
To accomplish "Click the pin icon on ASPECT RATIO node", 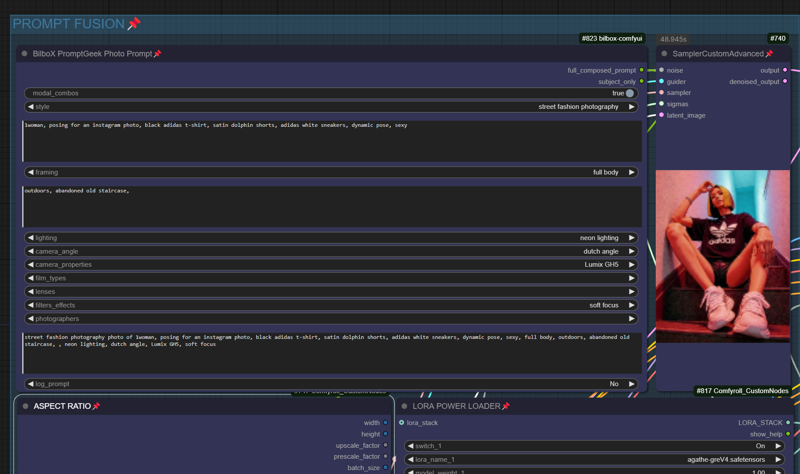I will click(96, 407).
